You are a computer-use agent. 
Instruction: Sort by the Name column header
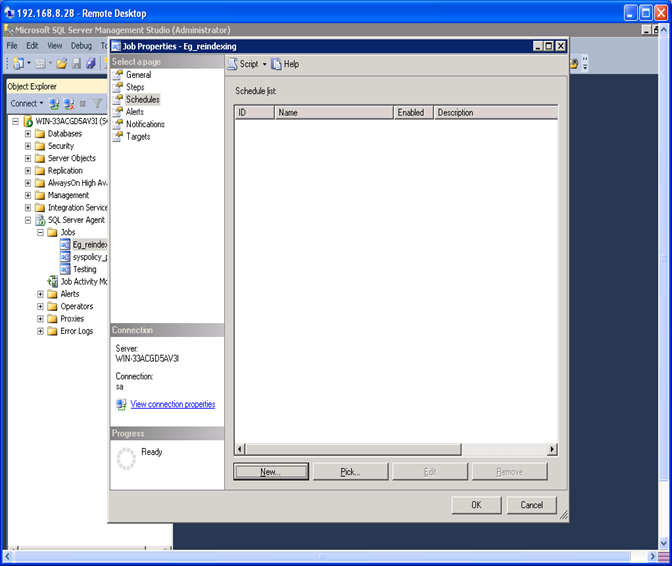(334, 113)
